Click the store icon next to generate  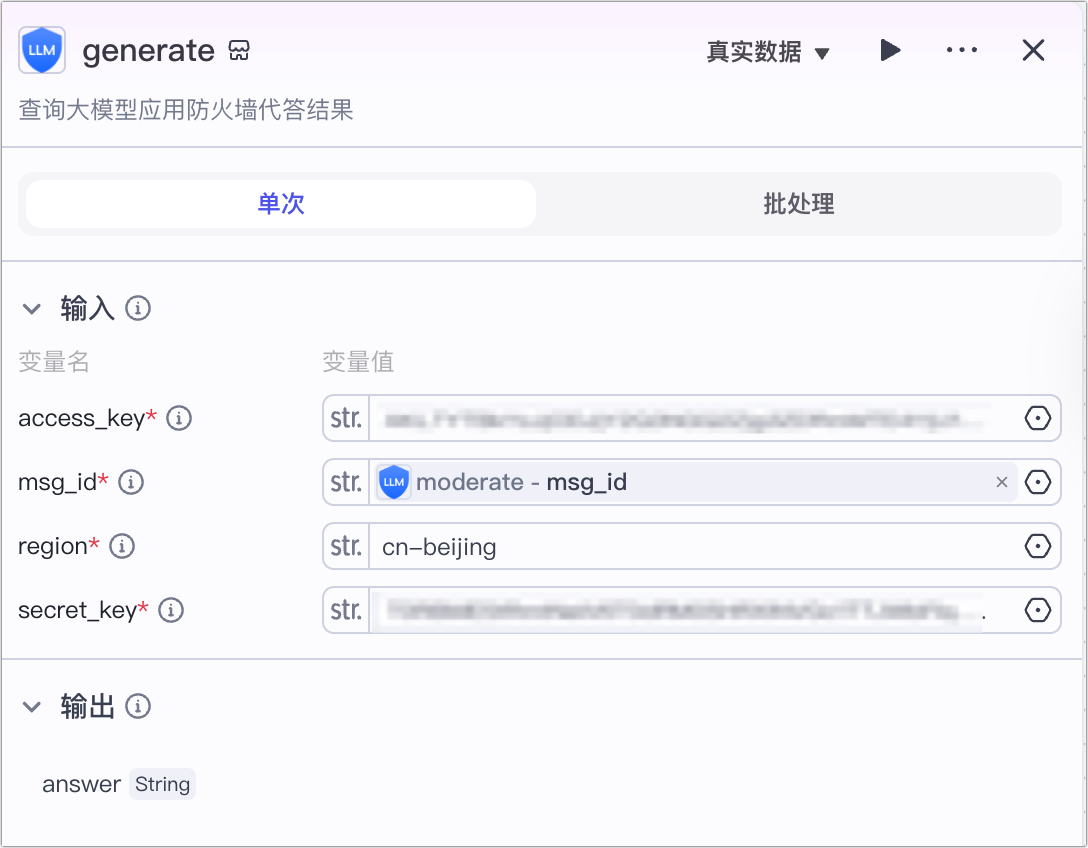239,51
